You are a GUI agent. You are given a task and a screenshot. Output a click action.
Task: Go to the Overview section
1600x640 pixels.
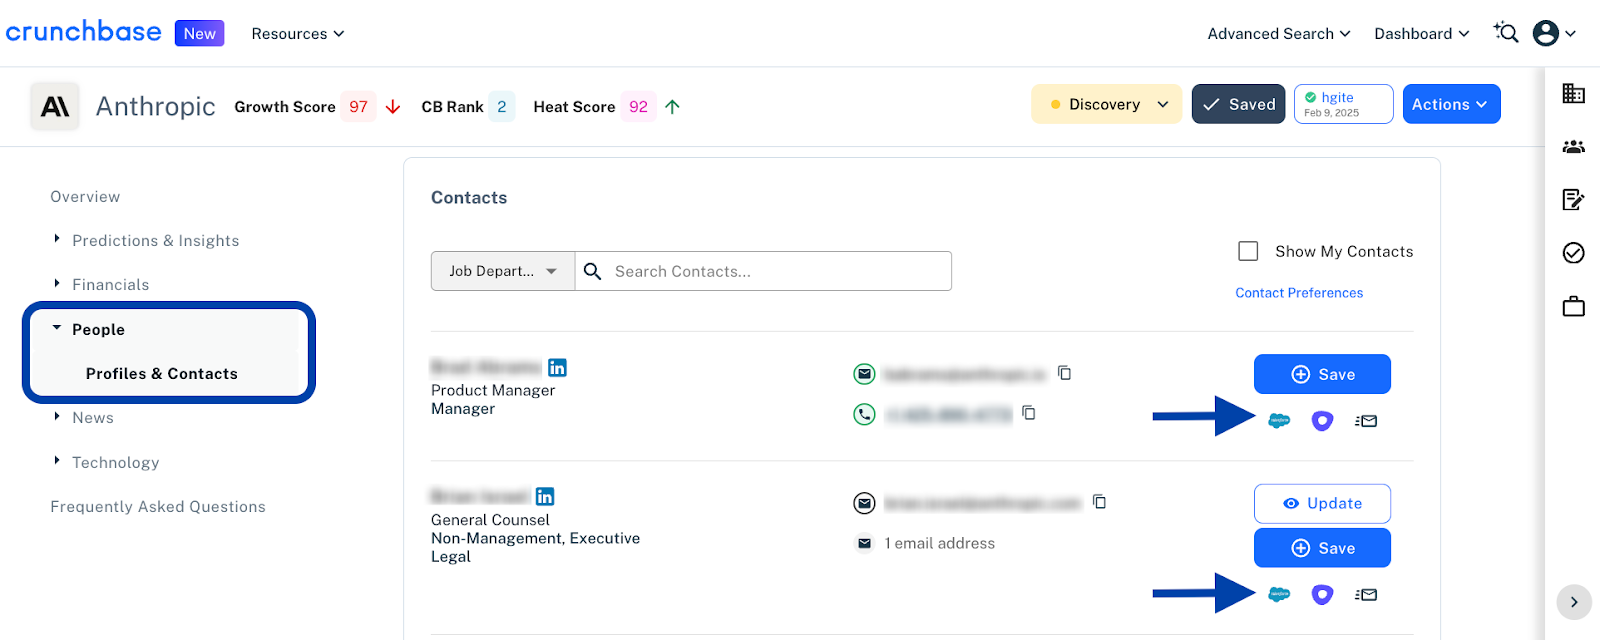85,197
